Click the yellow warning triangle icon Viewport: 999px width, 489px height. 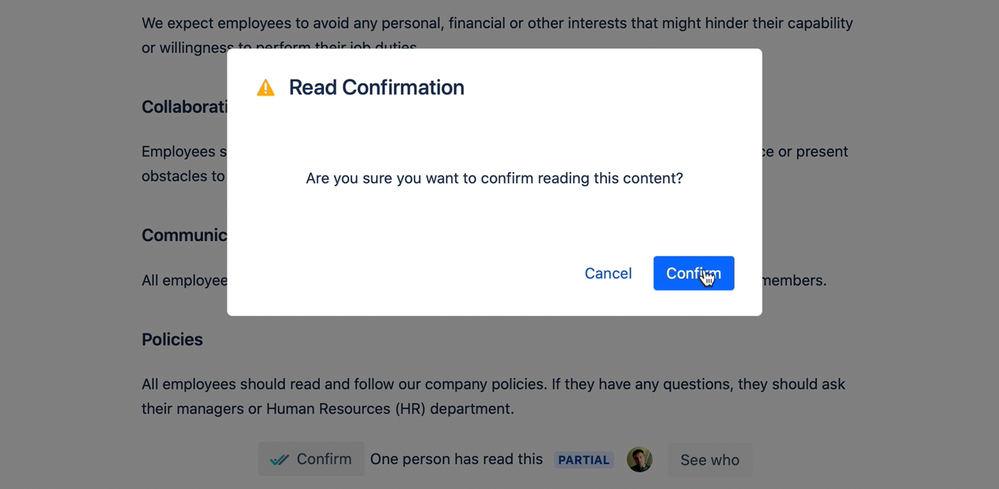[x=266, y=88]
